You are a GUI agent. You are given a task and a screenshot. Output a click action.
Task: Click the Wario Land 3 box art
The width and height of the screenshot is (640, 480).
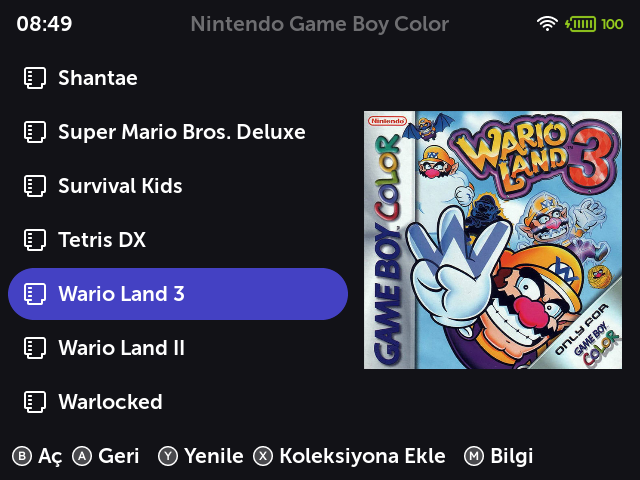(x=493, y=240)
